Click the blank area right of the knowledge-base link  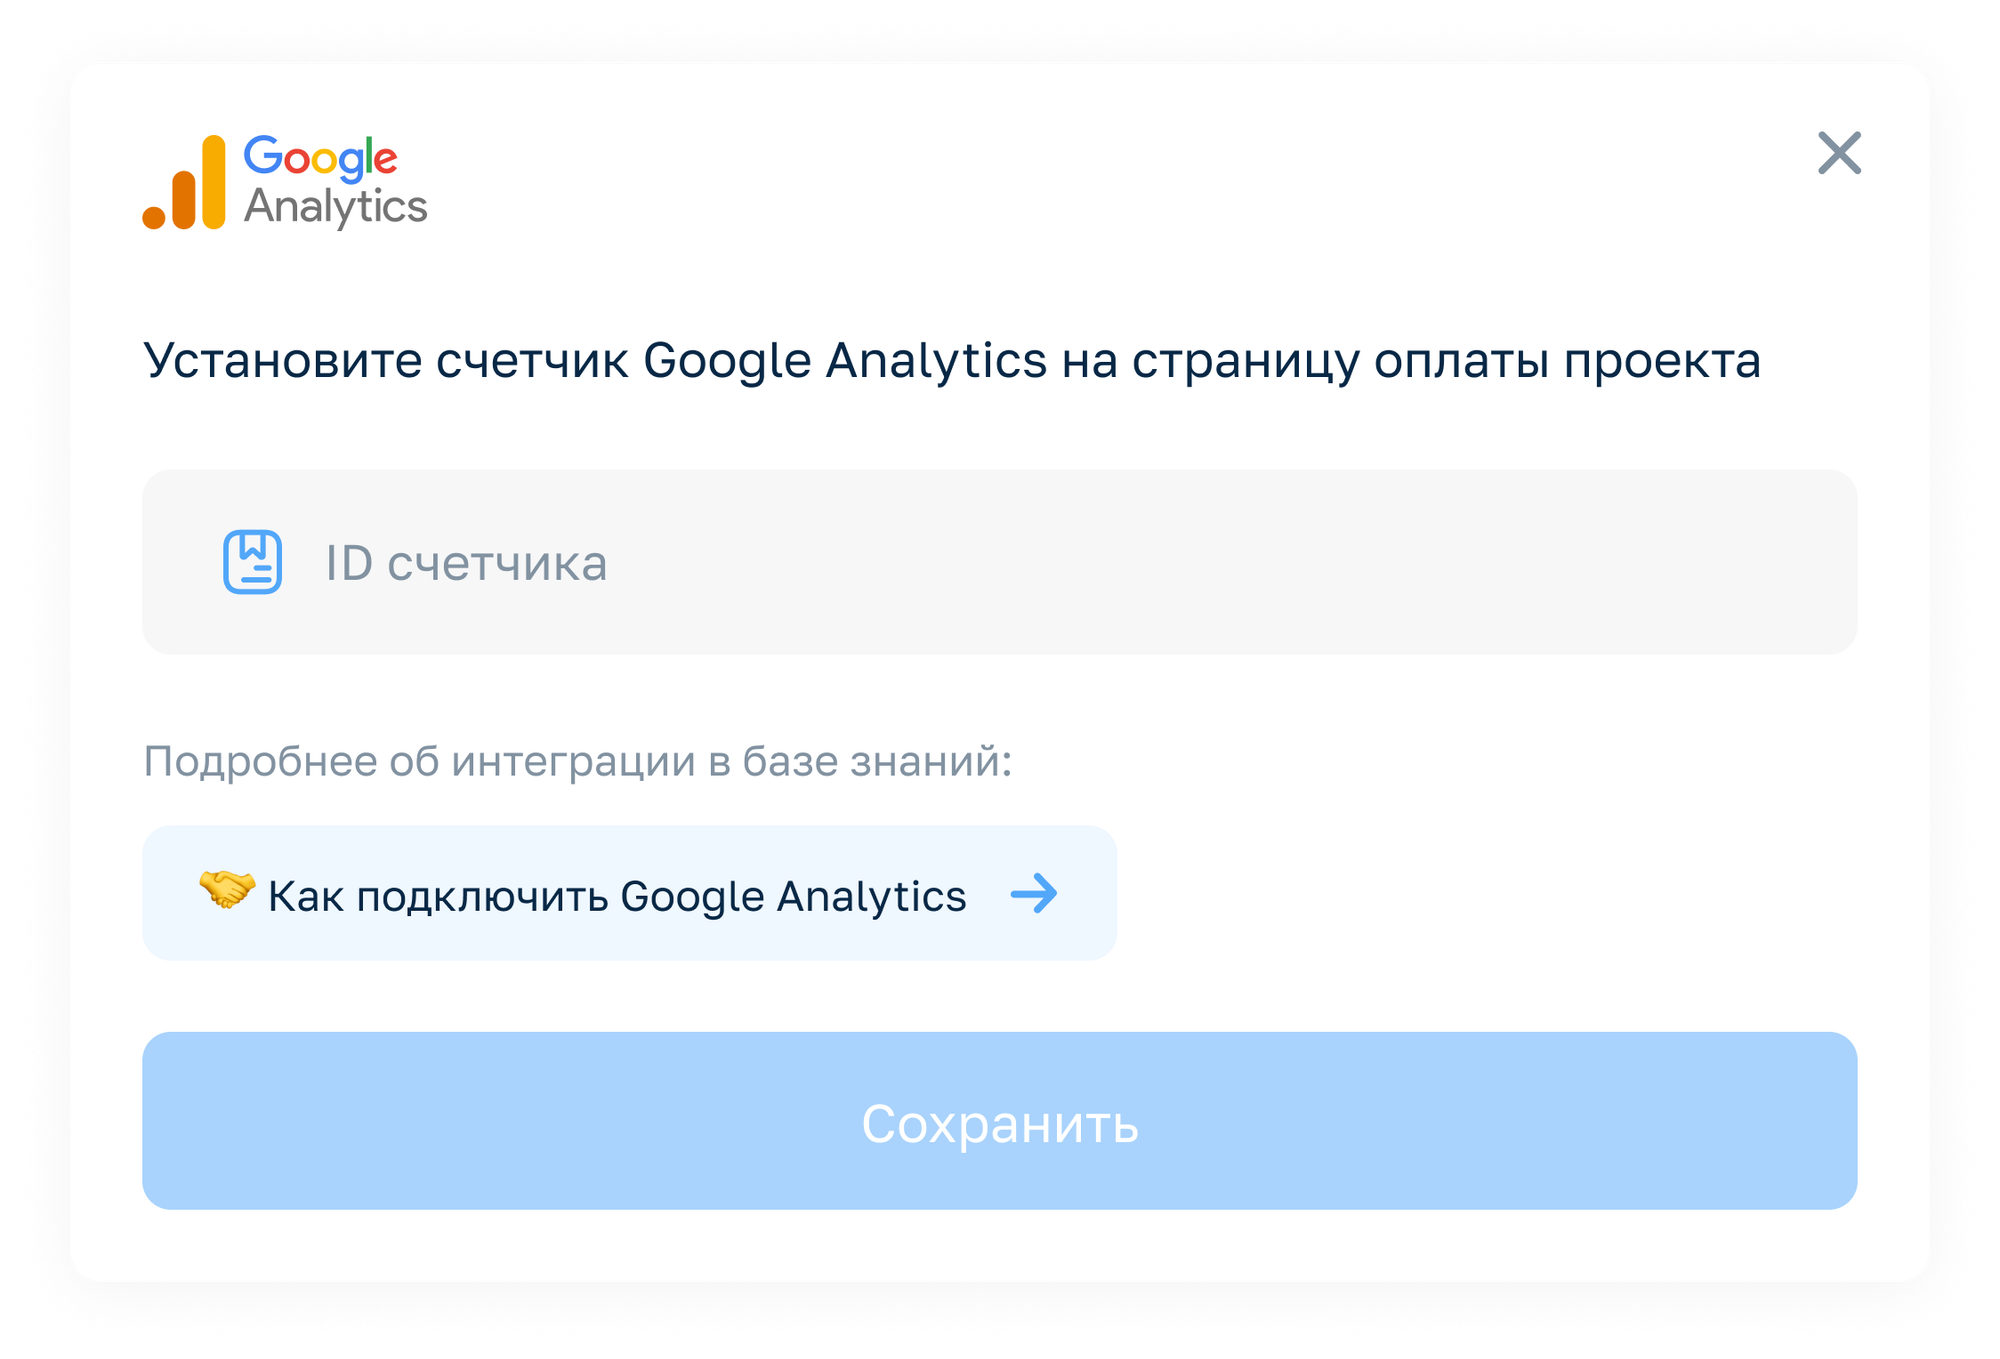click(x=1480, y=893)
